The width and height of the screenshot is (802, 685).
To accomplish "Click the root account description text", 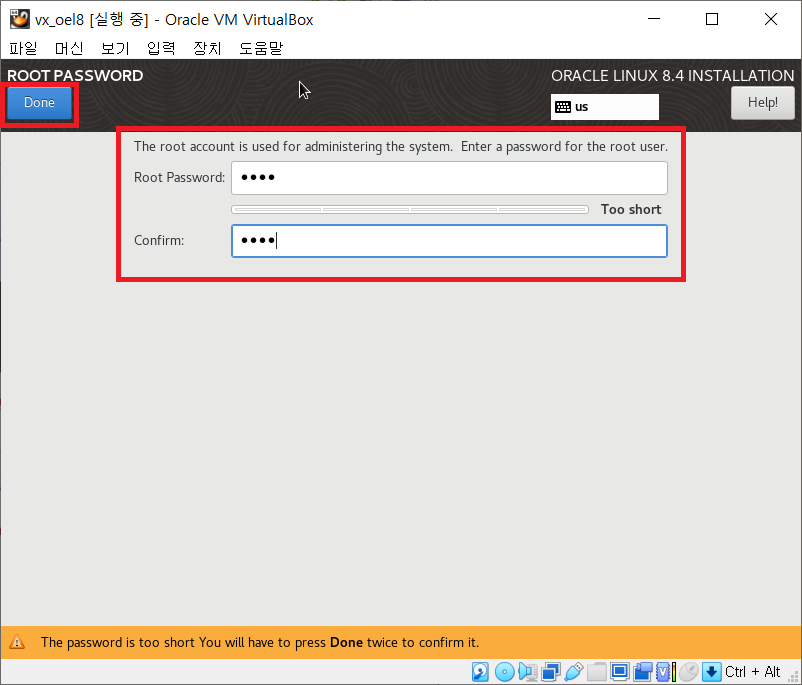I will (400, 147).
